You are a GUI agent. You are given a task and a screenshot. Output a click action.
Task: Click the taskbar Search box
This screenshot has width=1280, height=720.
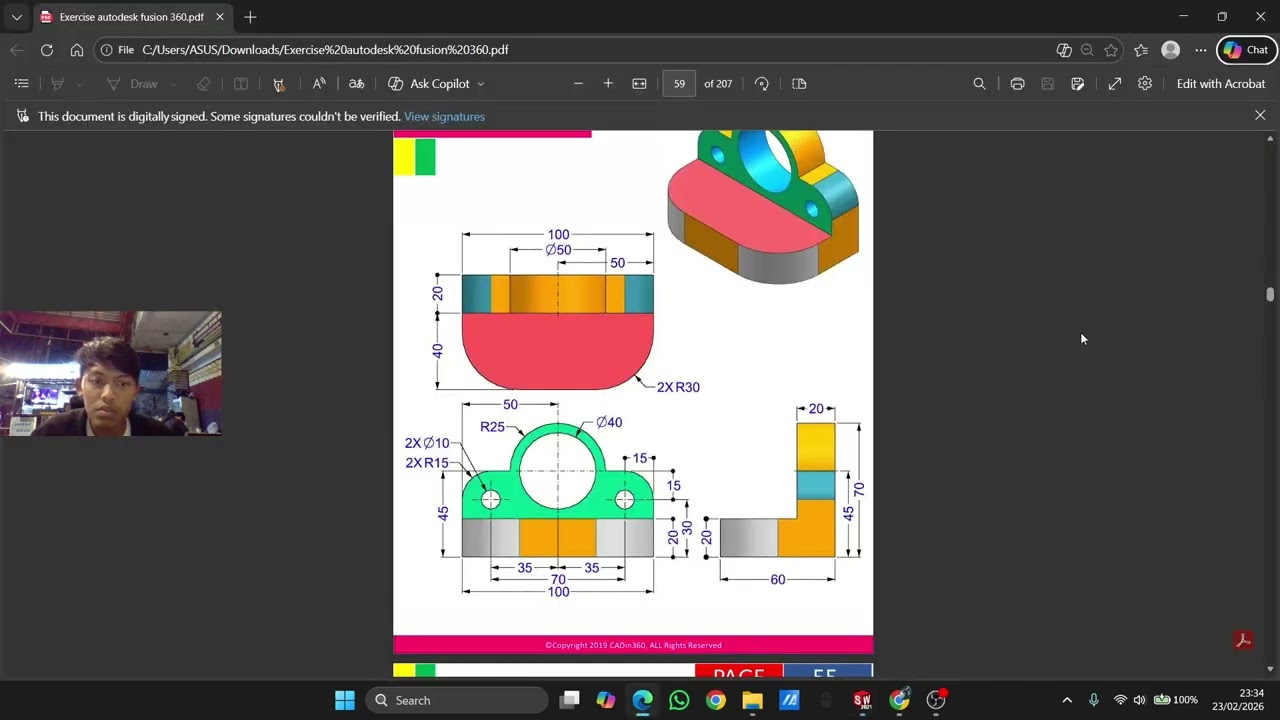[457, 700]
